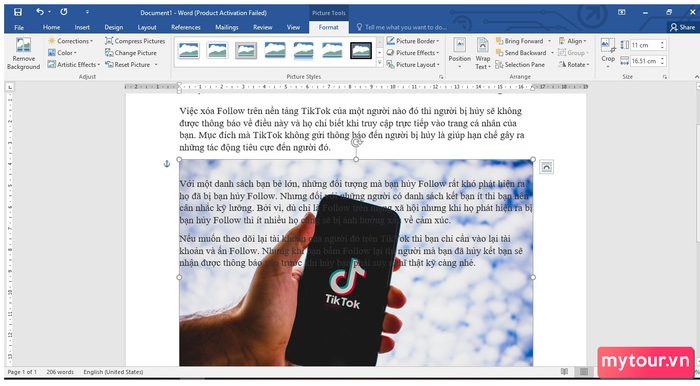Click the Crop tool icon
700x386 pixels.
608,46
